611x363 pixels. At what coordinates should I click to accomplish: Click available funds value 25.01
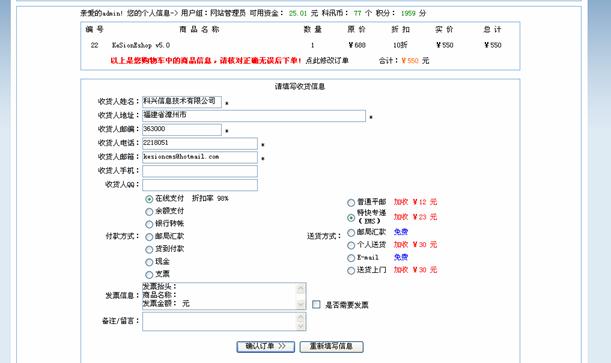coord(298,13)
